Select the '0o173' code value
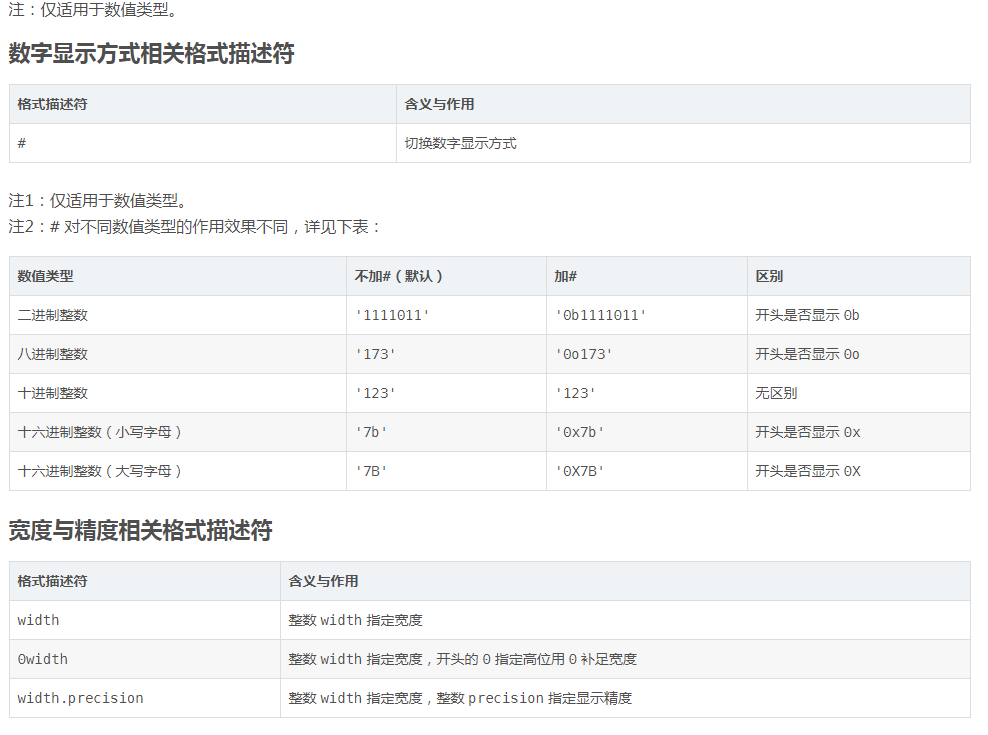Screen dimensions: 988x735 tap(584, 354)
